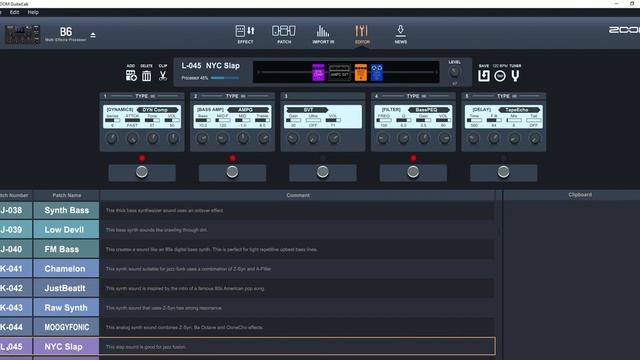Screen dimensions: 640x360
Task: Select the blue pedal in the signal chain
Action: coord(377,72)
